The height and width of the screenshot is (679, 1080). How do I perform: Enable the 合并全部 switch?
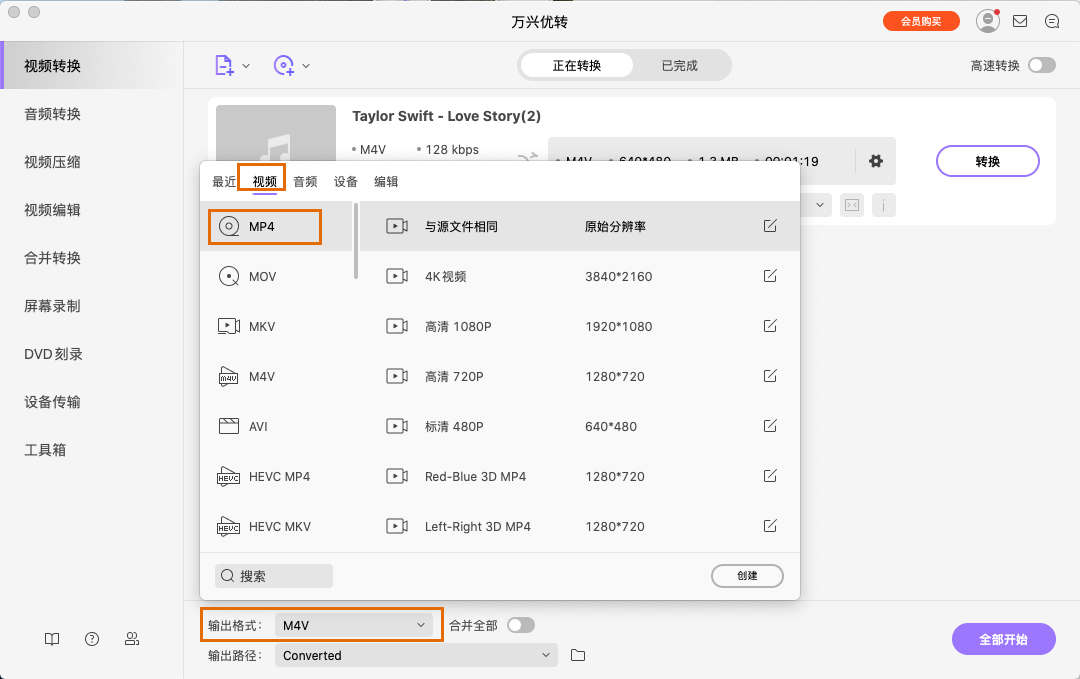coord(520,624)
